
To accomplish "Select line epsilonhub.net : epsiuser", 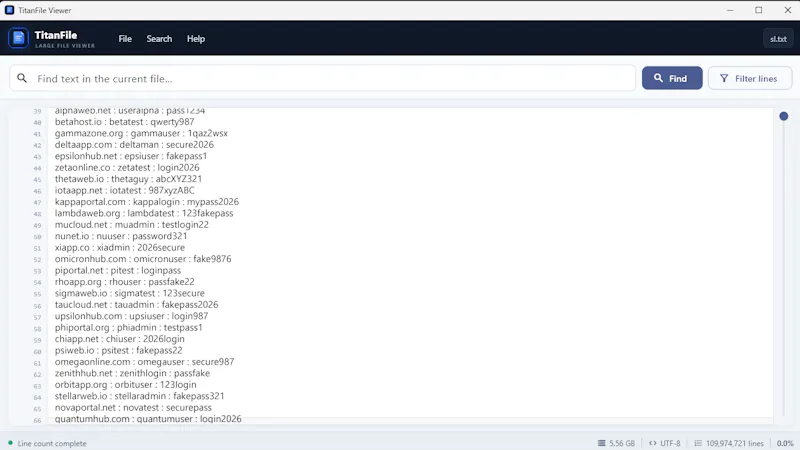I will 131,156.
